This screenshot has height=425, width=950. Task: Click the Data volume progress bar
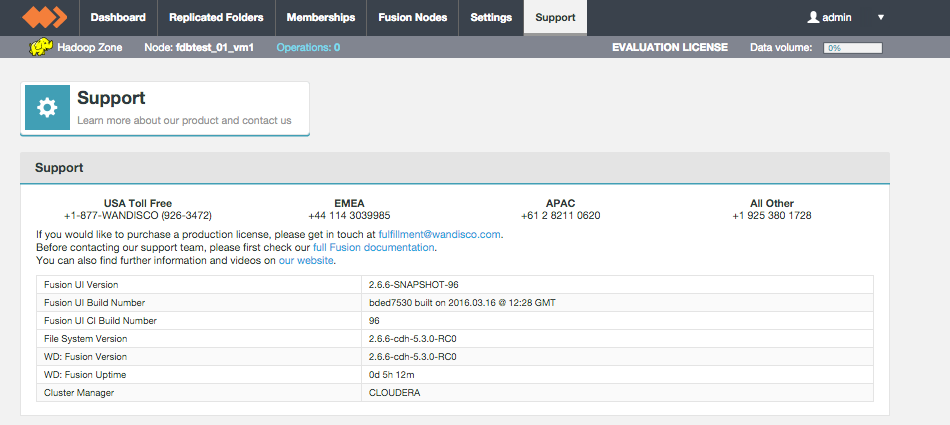[x=852, y=48]
